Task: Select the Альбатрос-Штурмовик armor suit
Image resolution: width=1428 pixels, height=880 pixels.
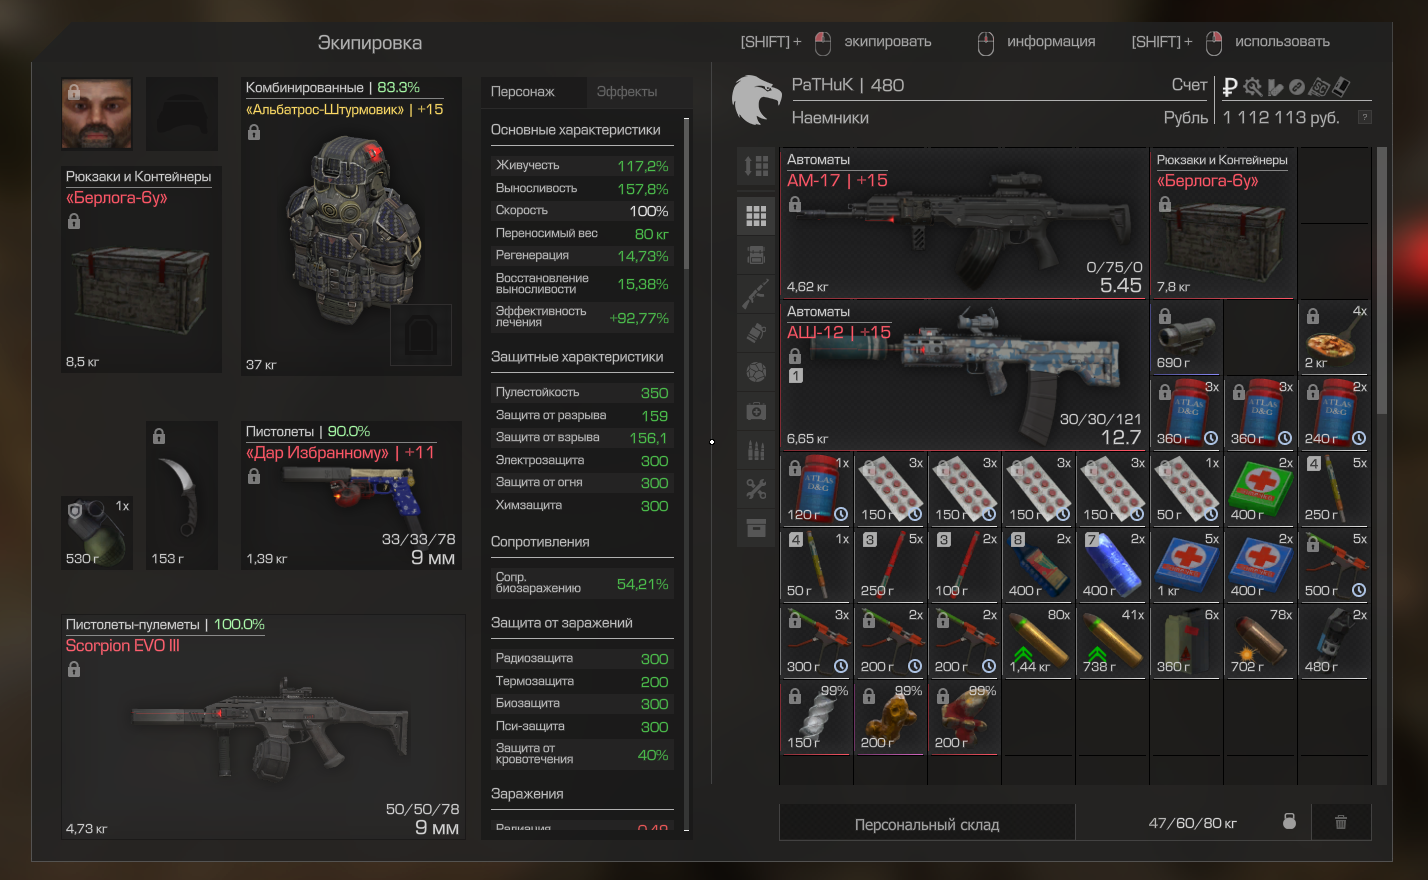Action: pyautogui.click(x=351, y=227)
